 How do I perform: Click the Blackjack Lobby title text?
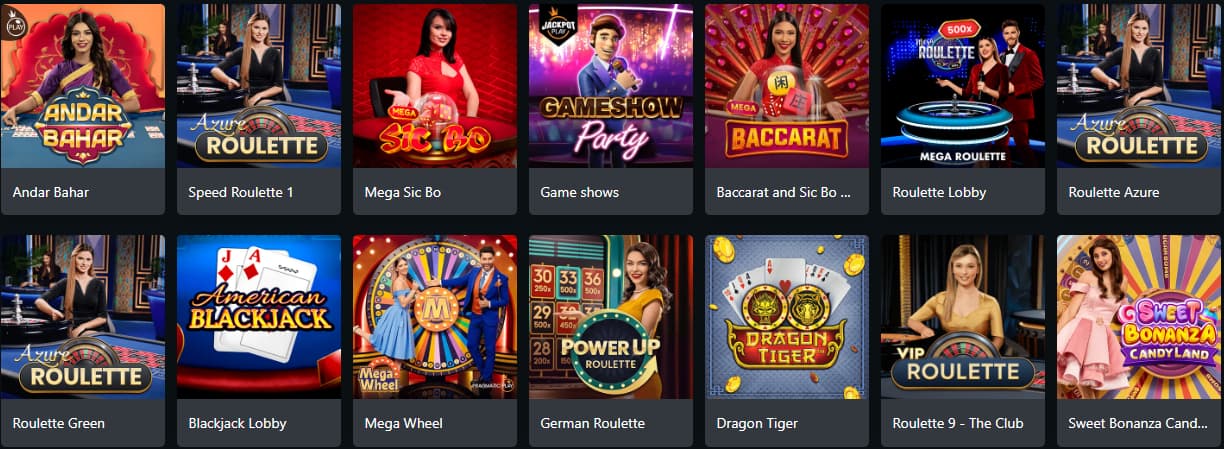238,423
